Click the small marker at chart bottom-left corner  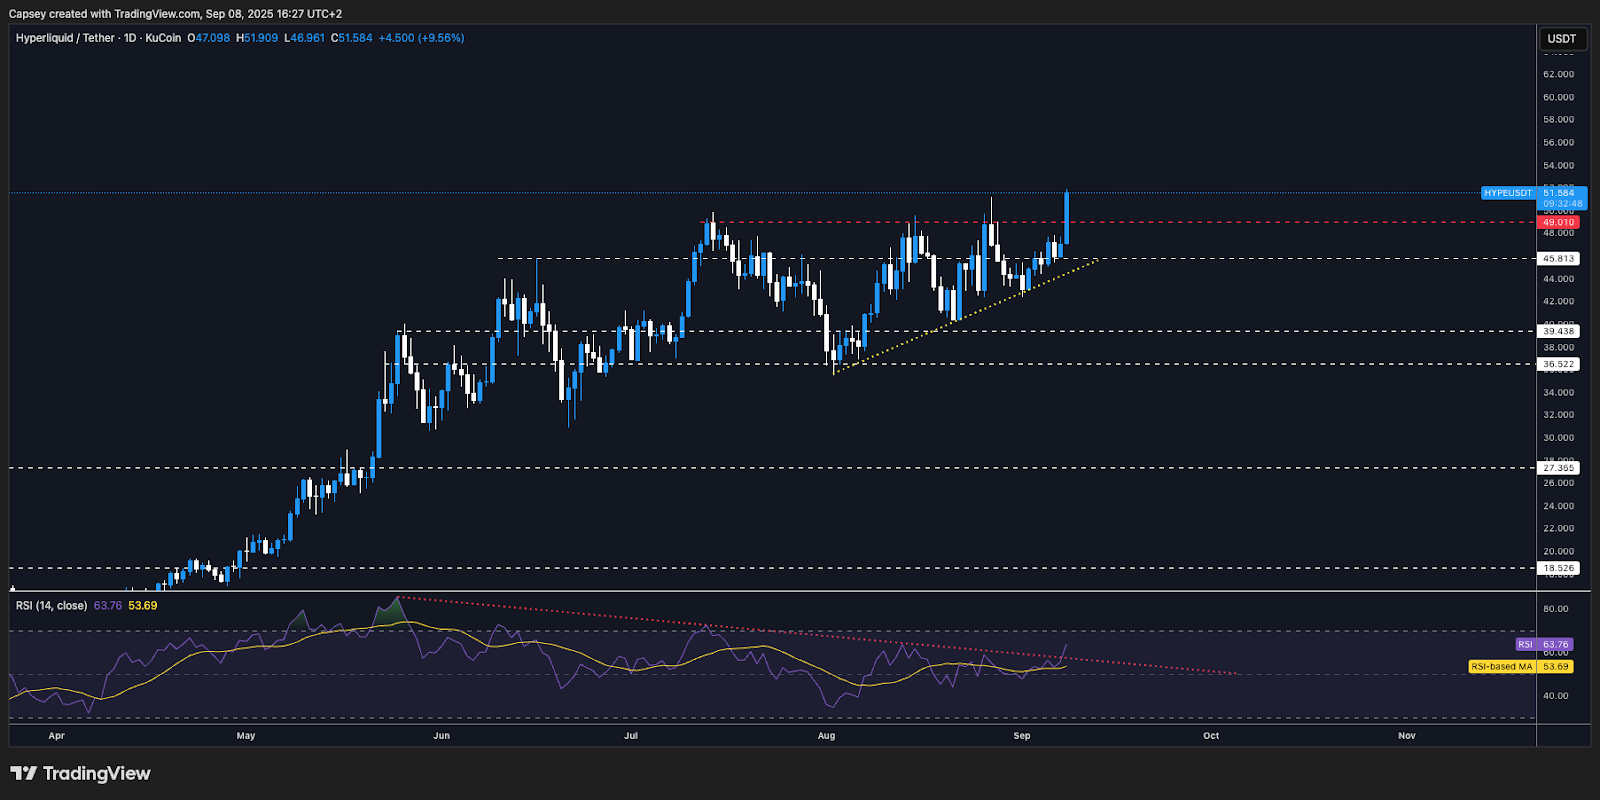(x=13, y=587)
